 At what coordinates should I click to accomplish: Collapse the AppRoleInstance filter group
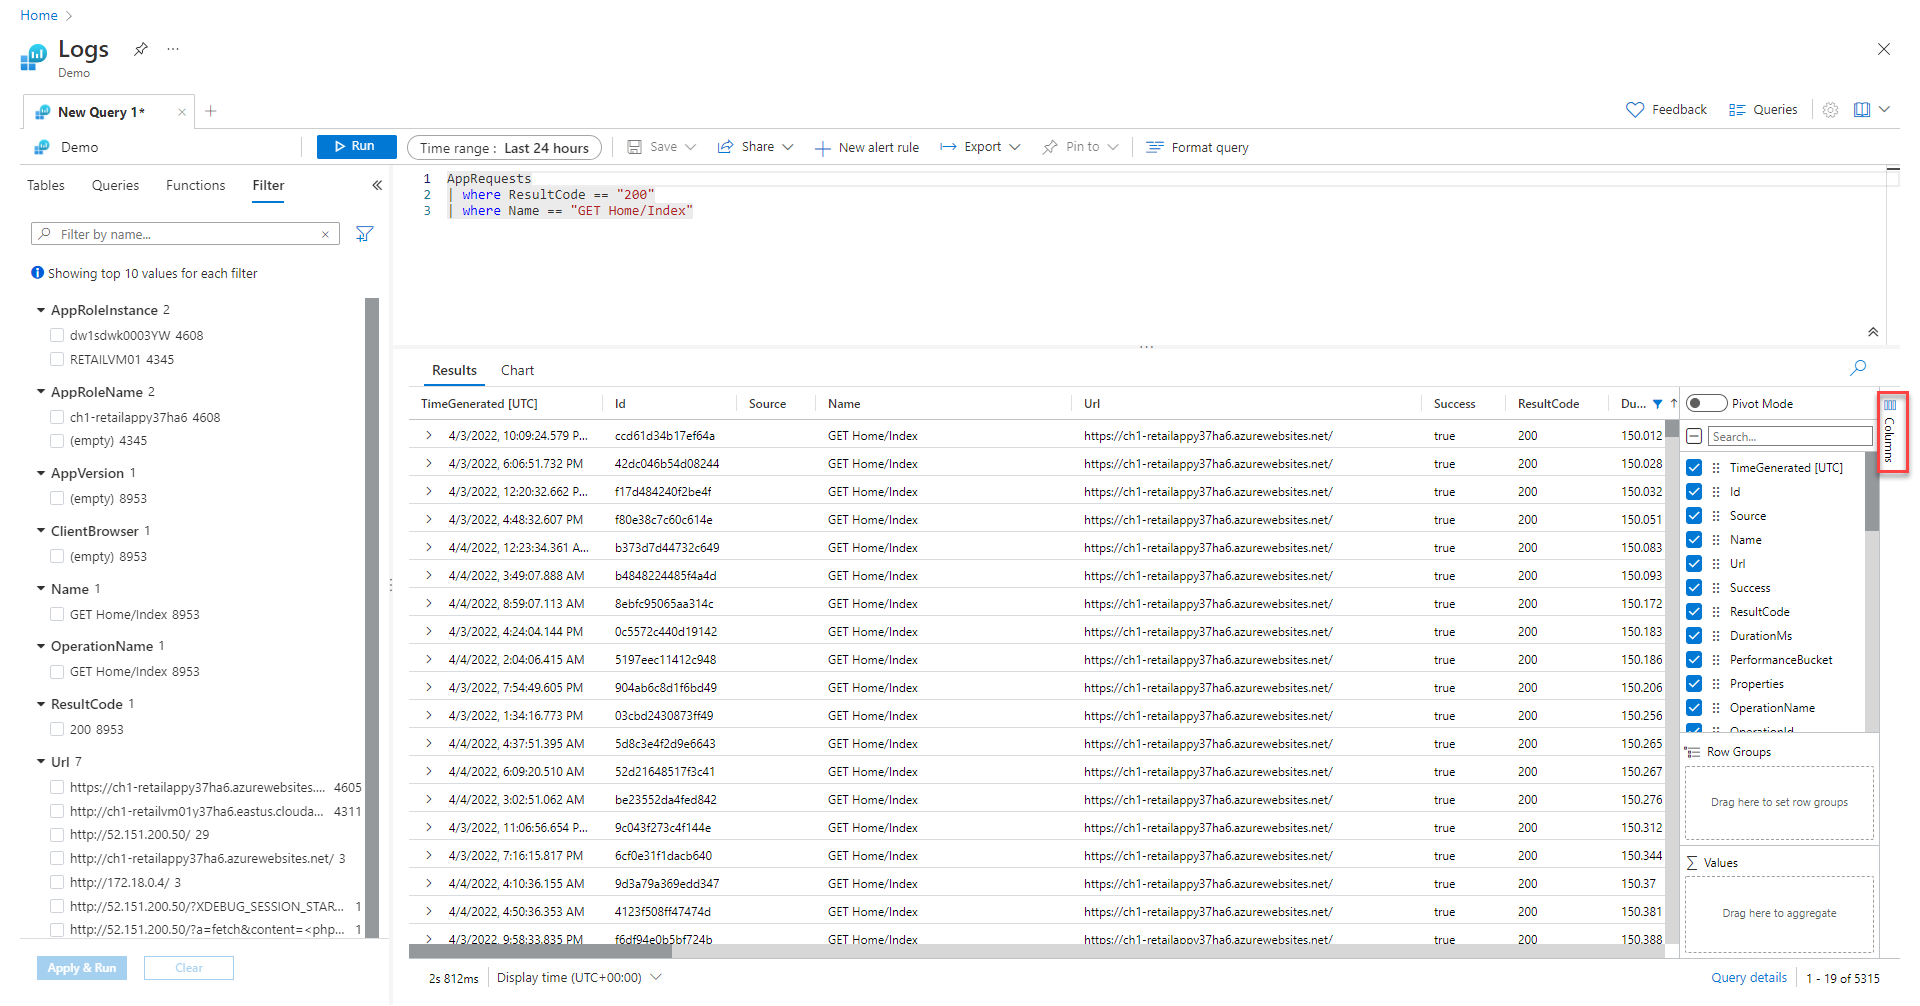[x=41, y=310]
